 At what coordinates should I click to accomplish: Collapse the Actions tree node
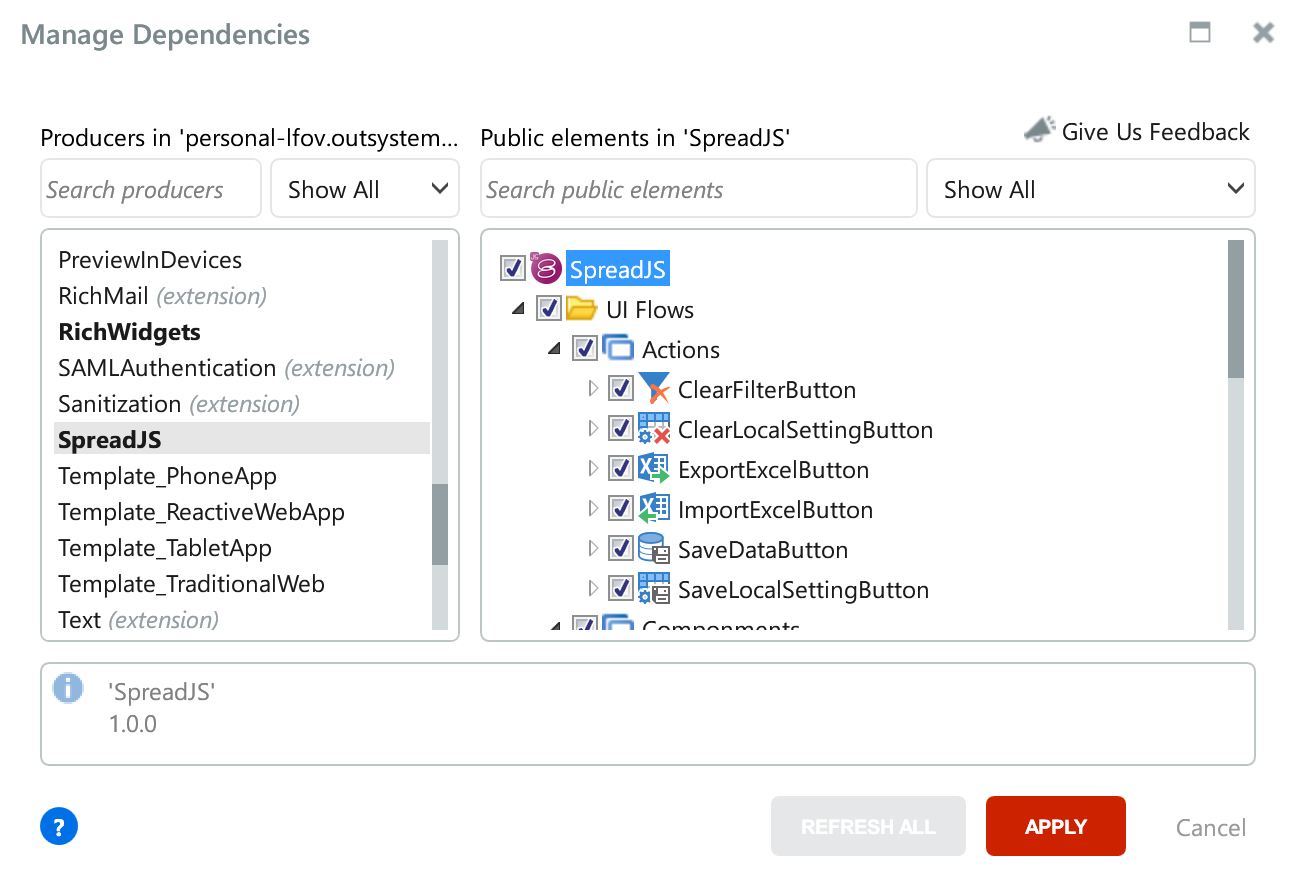click(555, 349)
